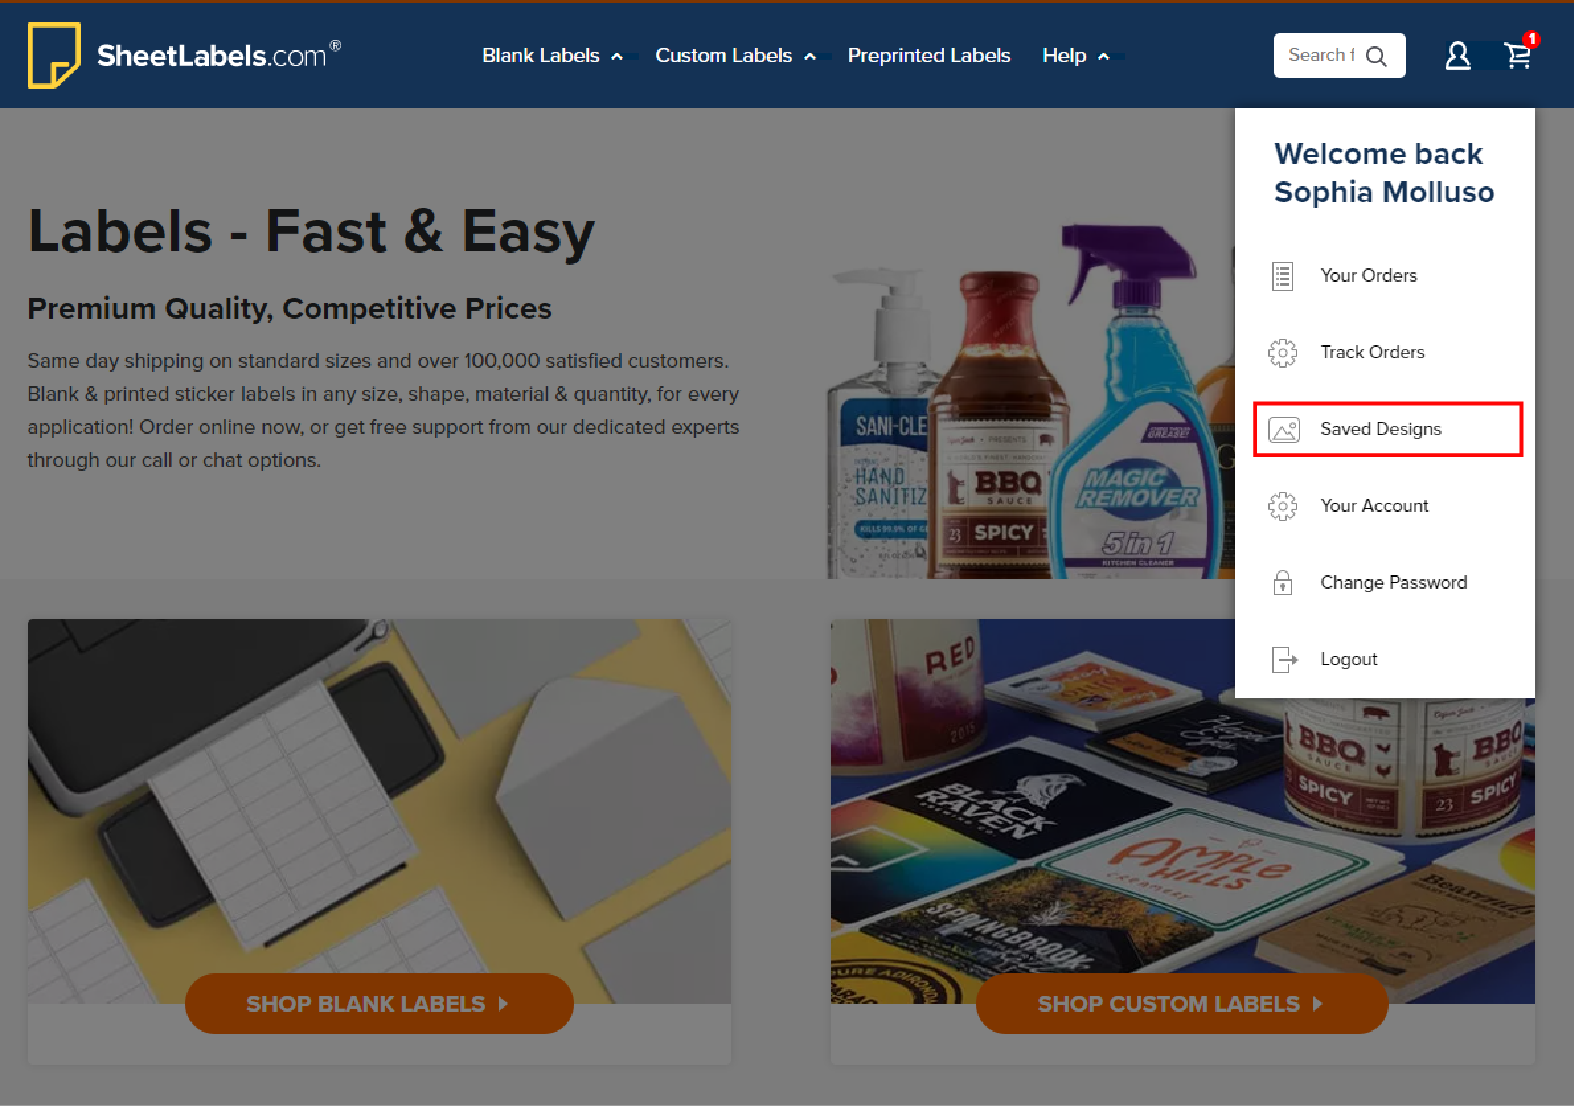The width and height of the screenshot is (1574, 1106).
Task: Click the SheetLabels.com logo icon
Action: 54,55
